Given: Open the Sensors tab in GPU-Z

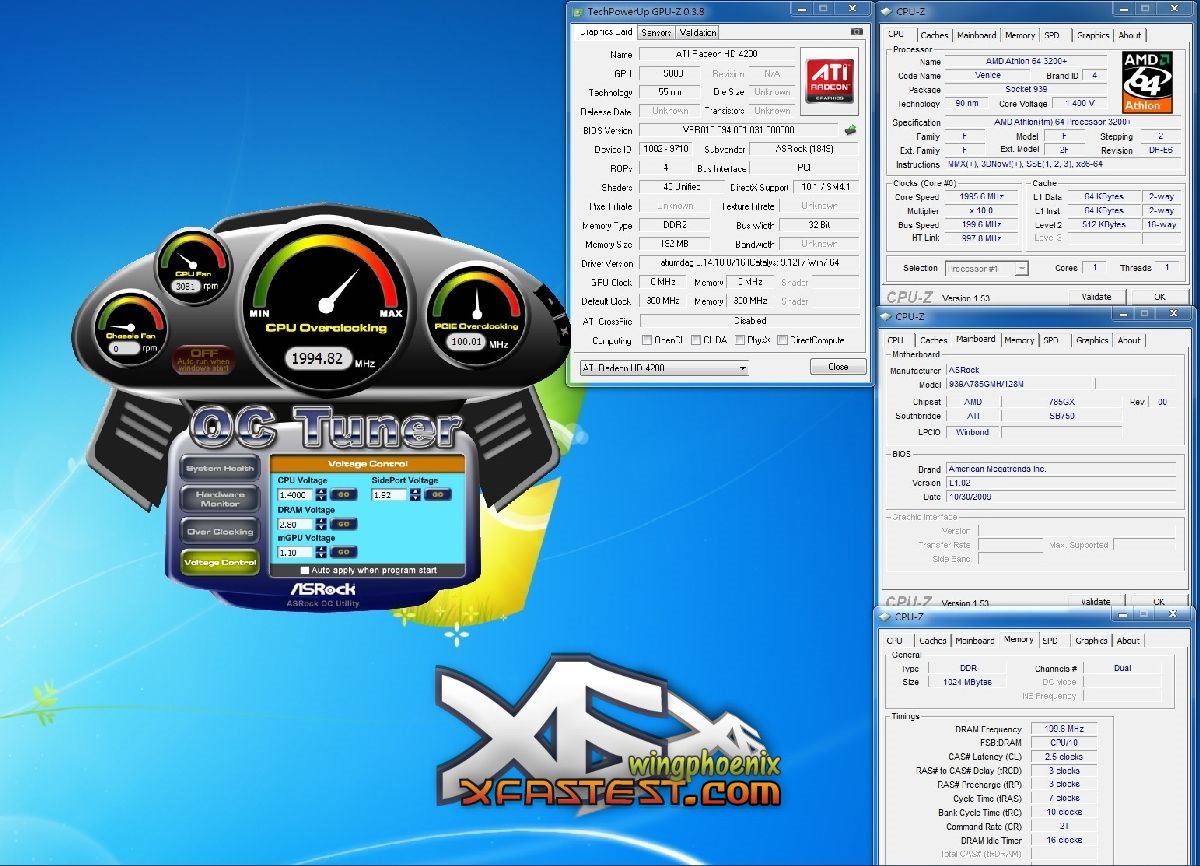Looking at the screenshot, I should click(656, 33).
